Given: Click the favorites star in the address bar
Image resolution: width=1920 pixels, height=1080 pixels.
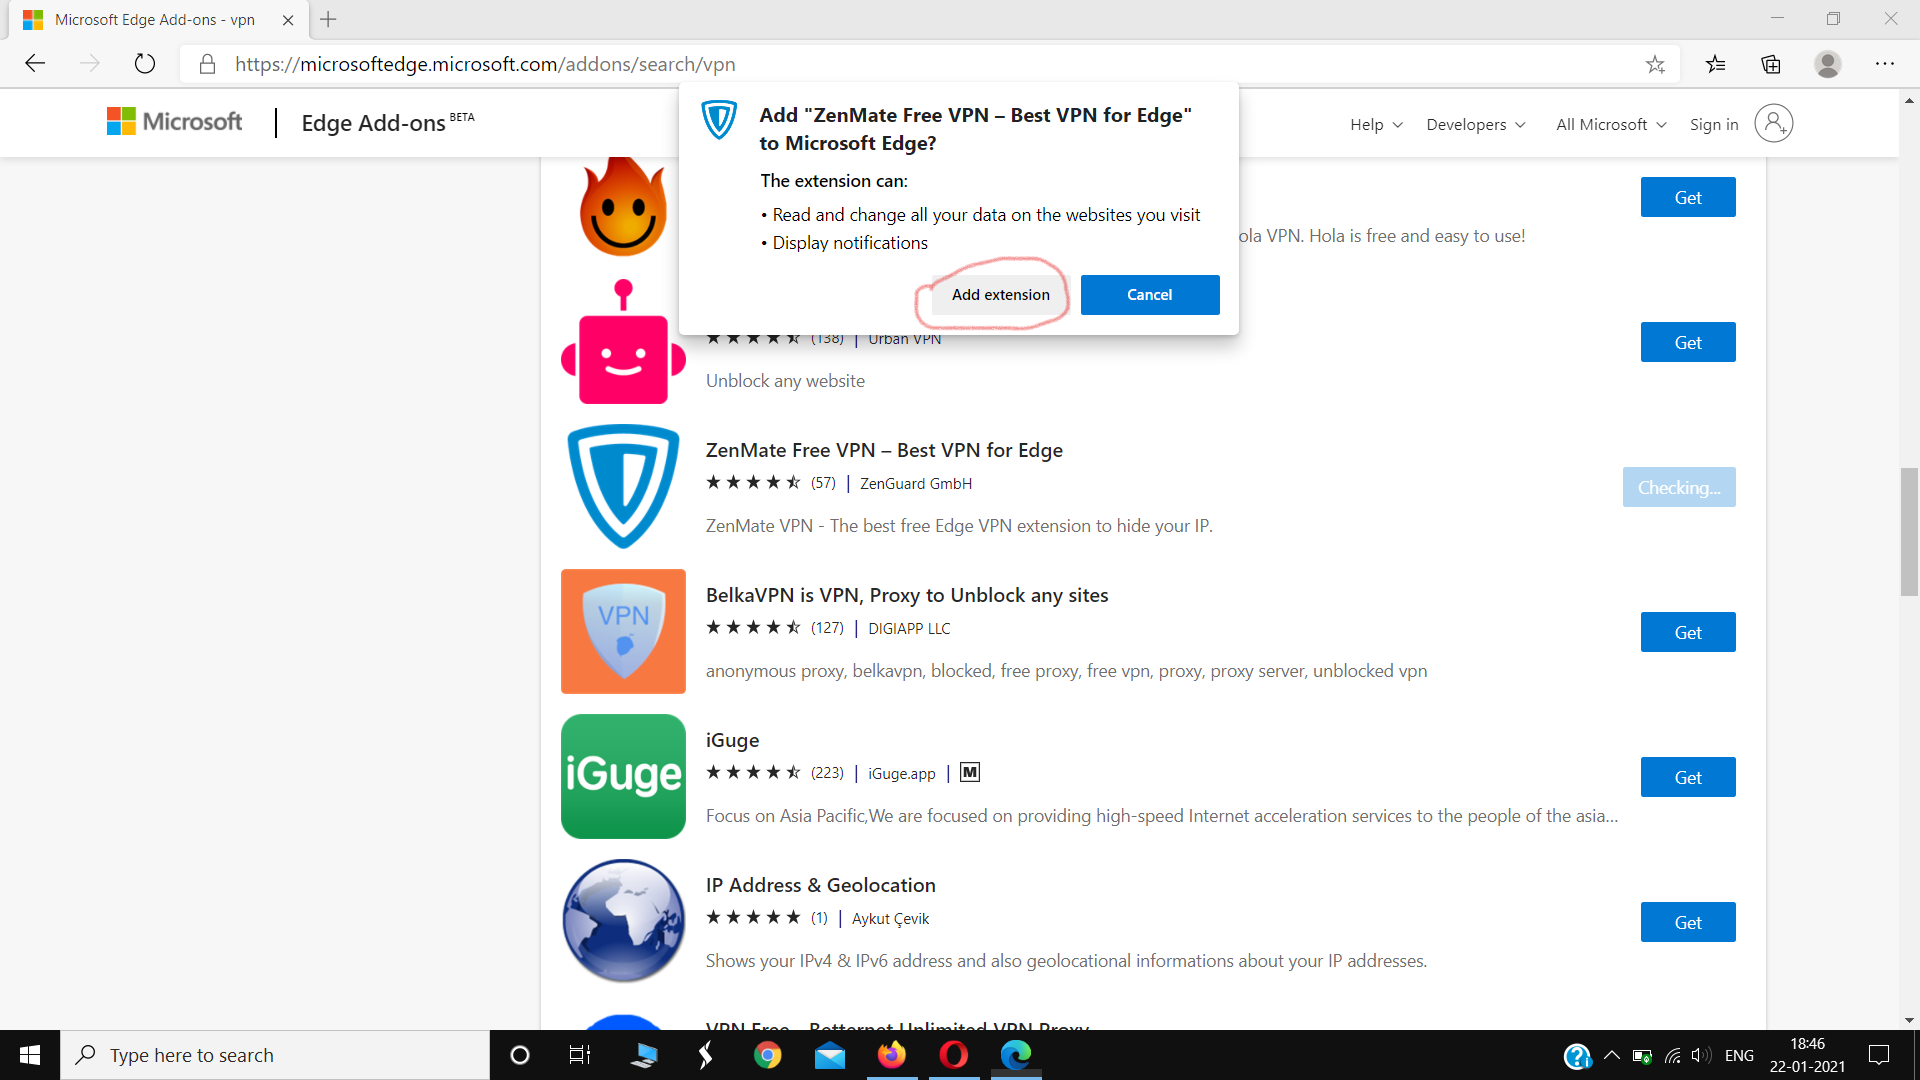Looking at the screenshot, I should click(1656, 64).
